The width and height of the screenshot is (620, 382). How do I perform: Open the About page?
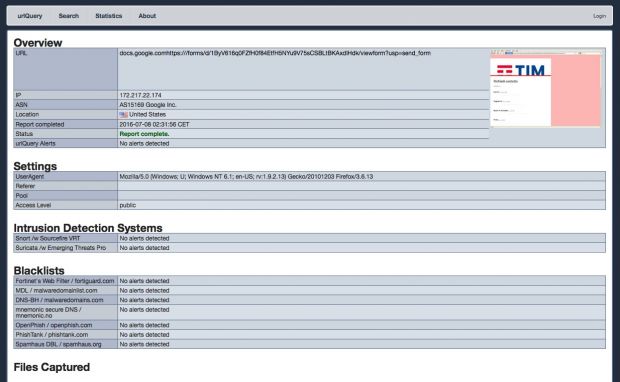[x=147, y=16]
